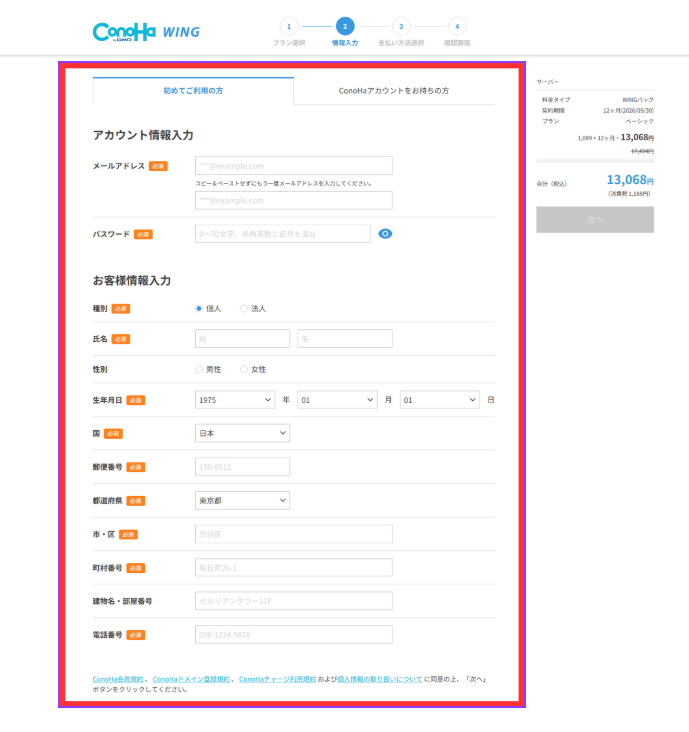Switch to the 初めてご利用の方 tab

click(x=193, y=91)
